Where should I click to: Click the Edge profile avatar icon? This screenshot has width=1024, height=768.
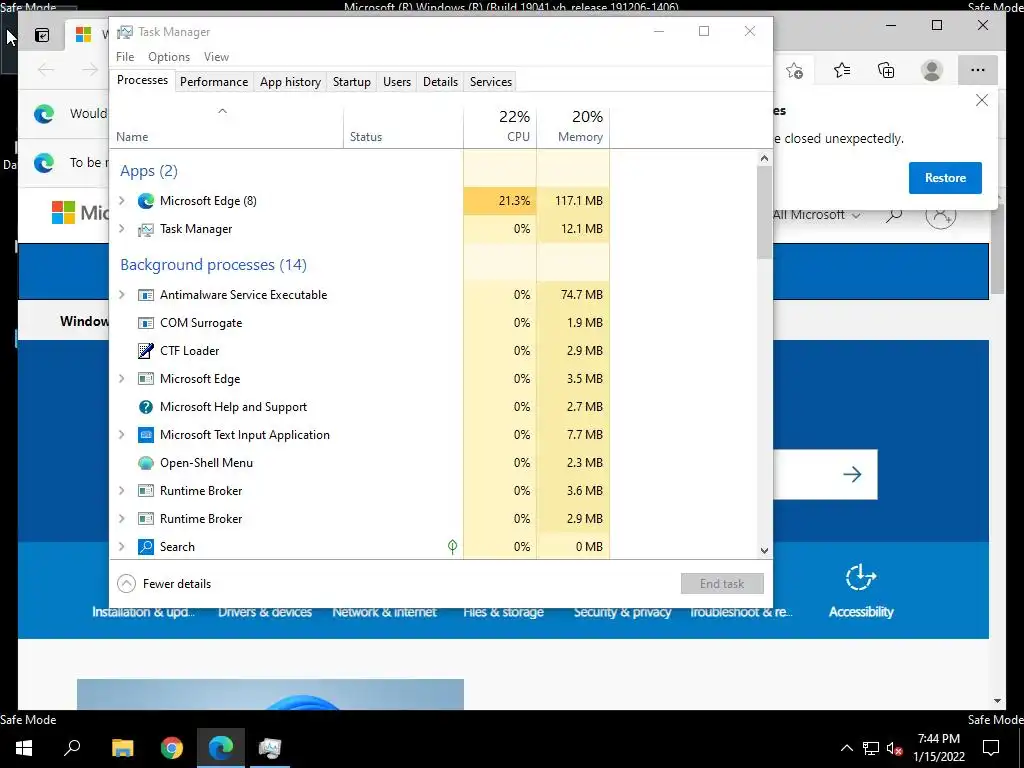coord(931,70)
